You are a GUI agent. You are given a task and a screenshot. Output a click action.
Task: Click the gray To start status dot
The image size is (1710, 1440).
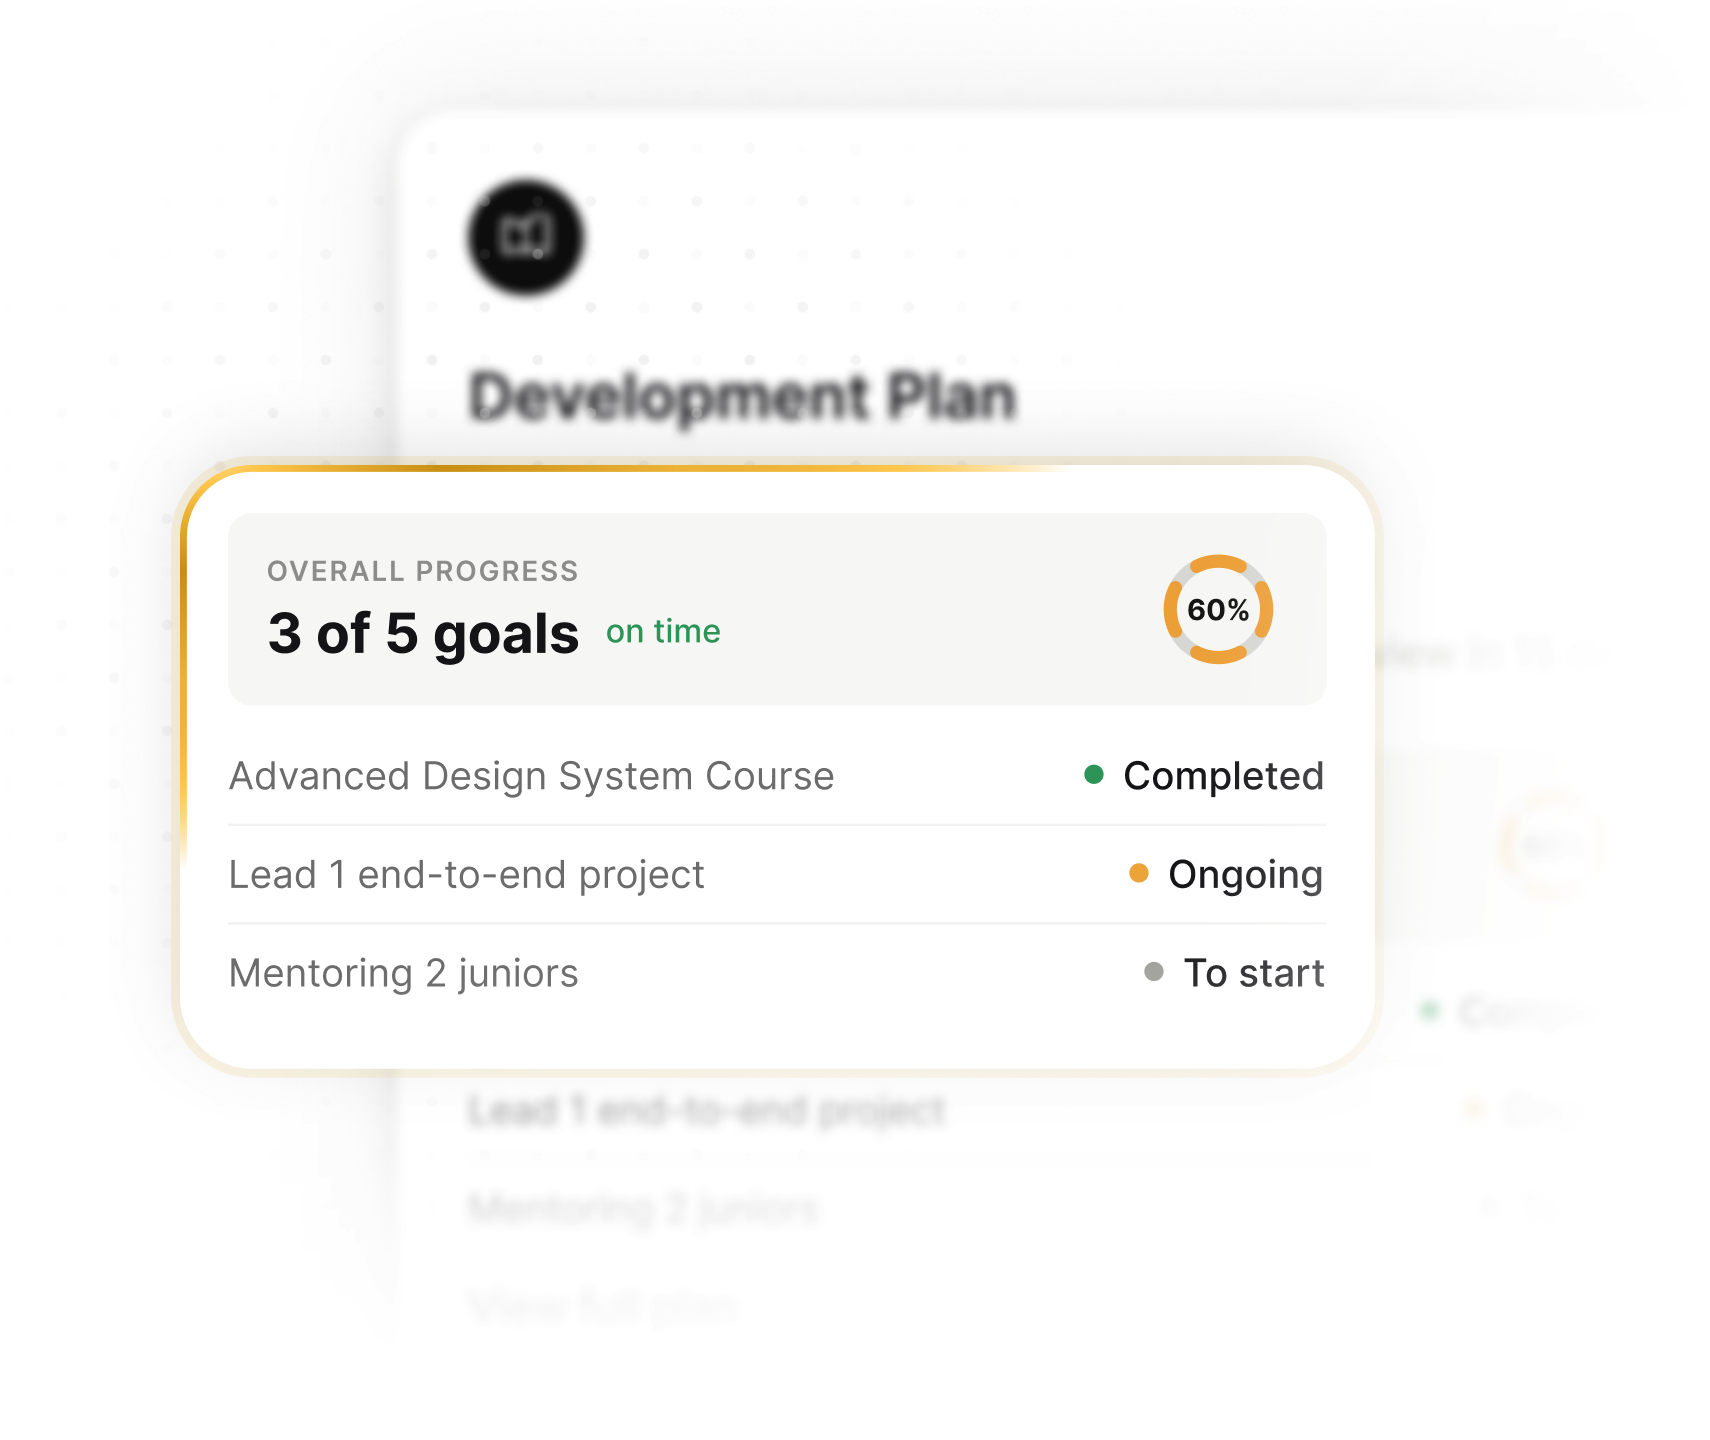(x=1154, y=971)
